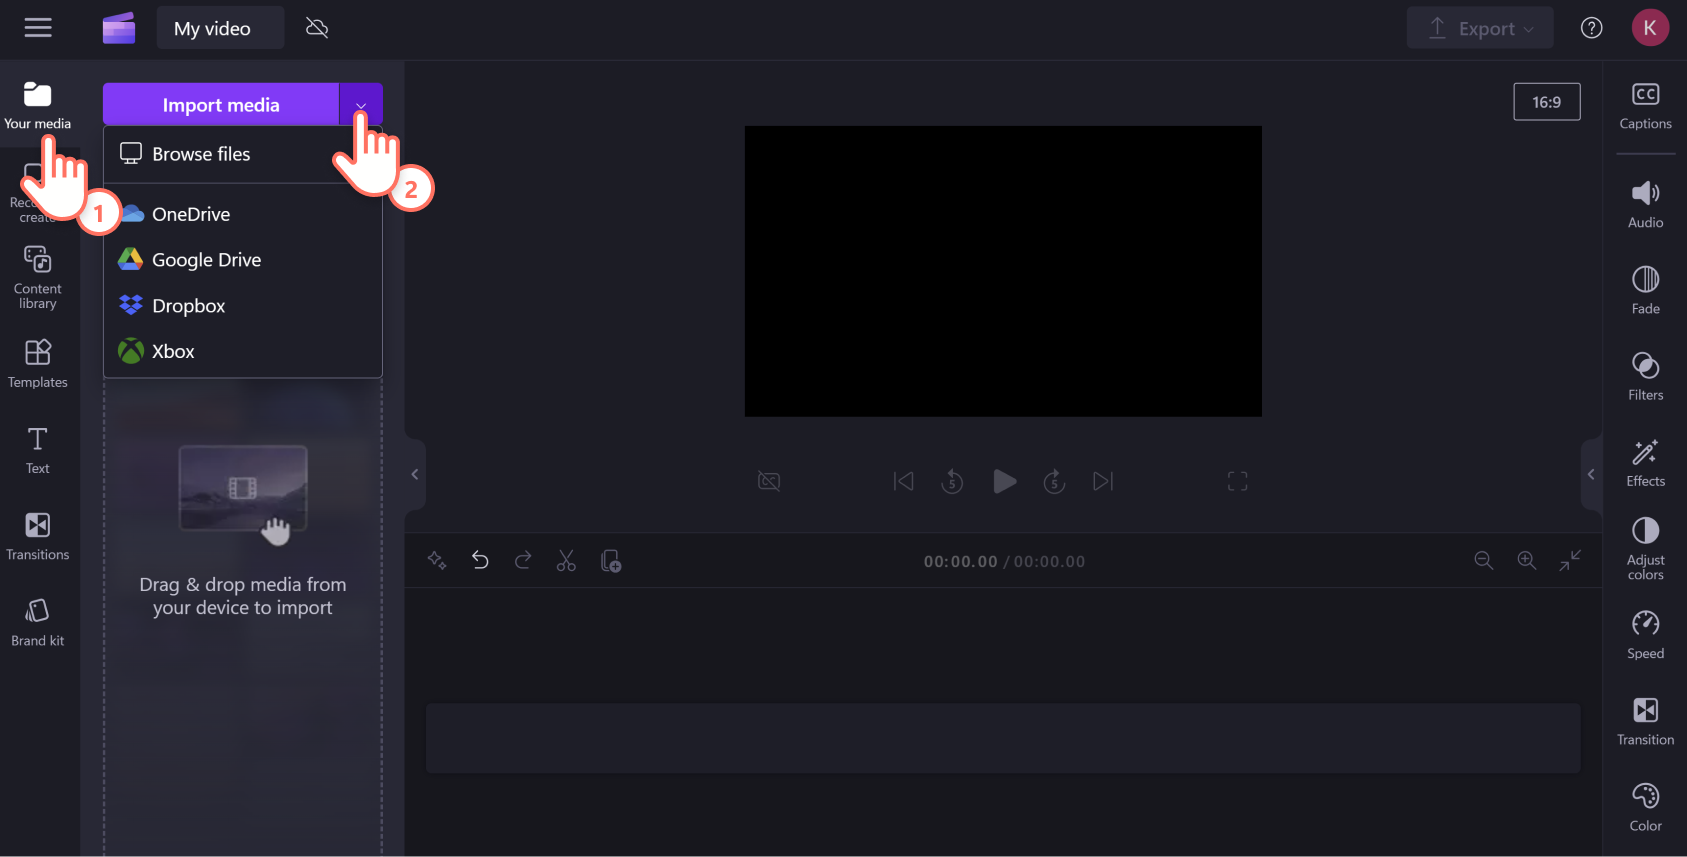
Task: Open the Speed panel
Action: coord(1645,635)
